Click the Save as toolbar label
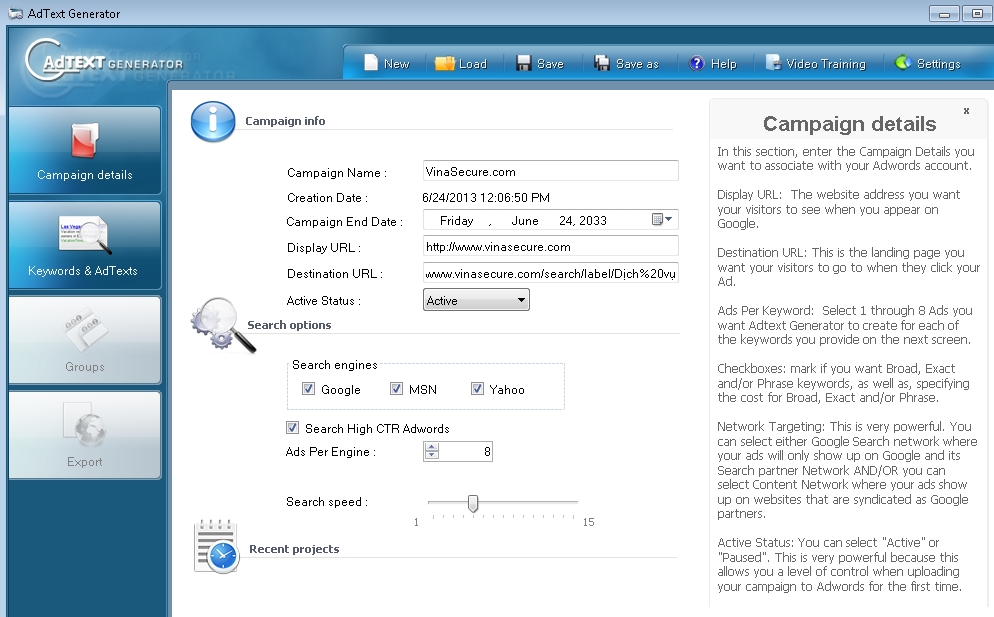Image resolution: width=994 pixels, height=617 pixels. point(637,63)
